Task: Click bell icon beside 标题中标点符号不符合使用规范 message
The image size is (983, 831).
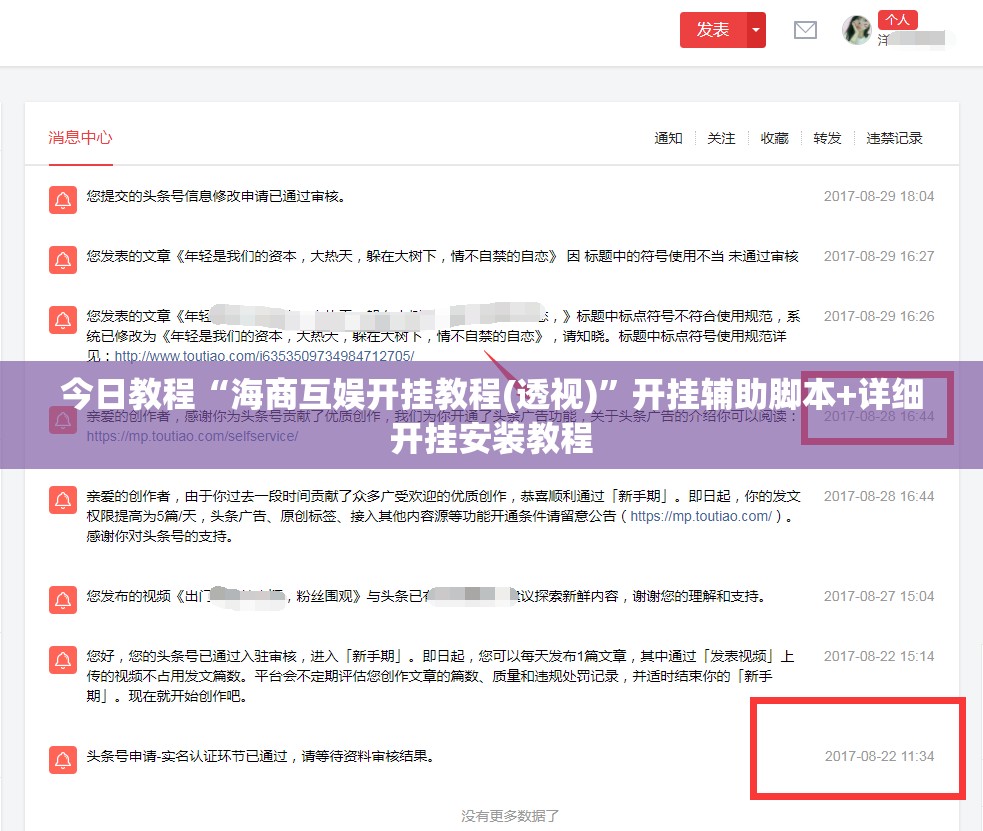Action: 63,320
